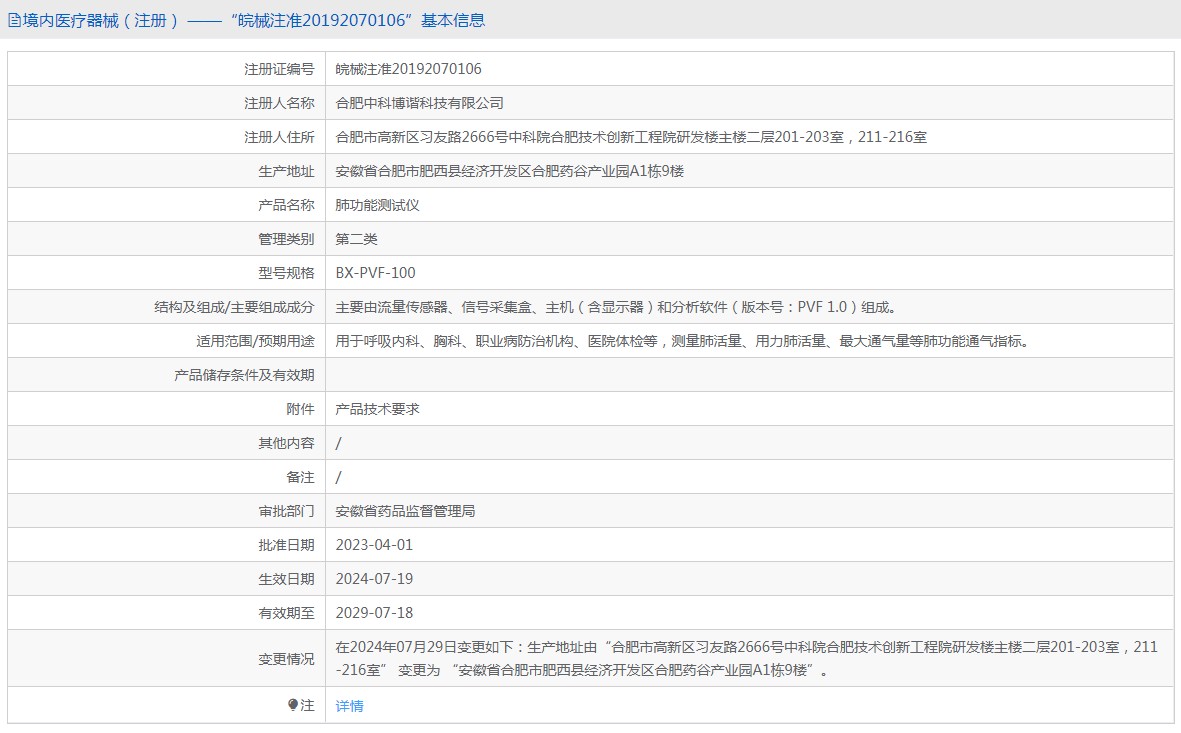Click the label 附件

(300, 409)
